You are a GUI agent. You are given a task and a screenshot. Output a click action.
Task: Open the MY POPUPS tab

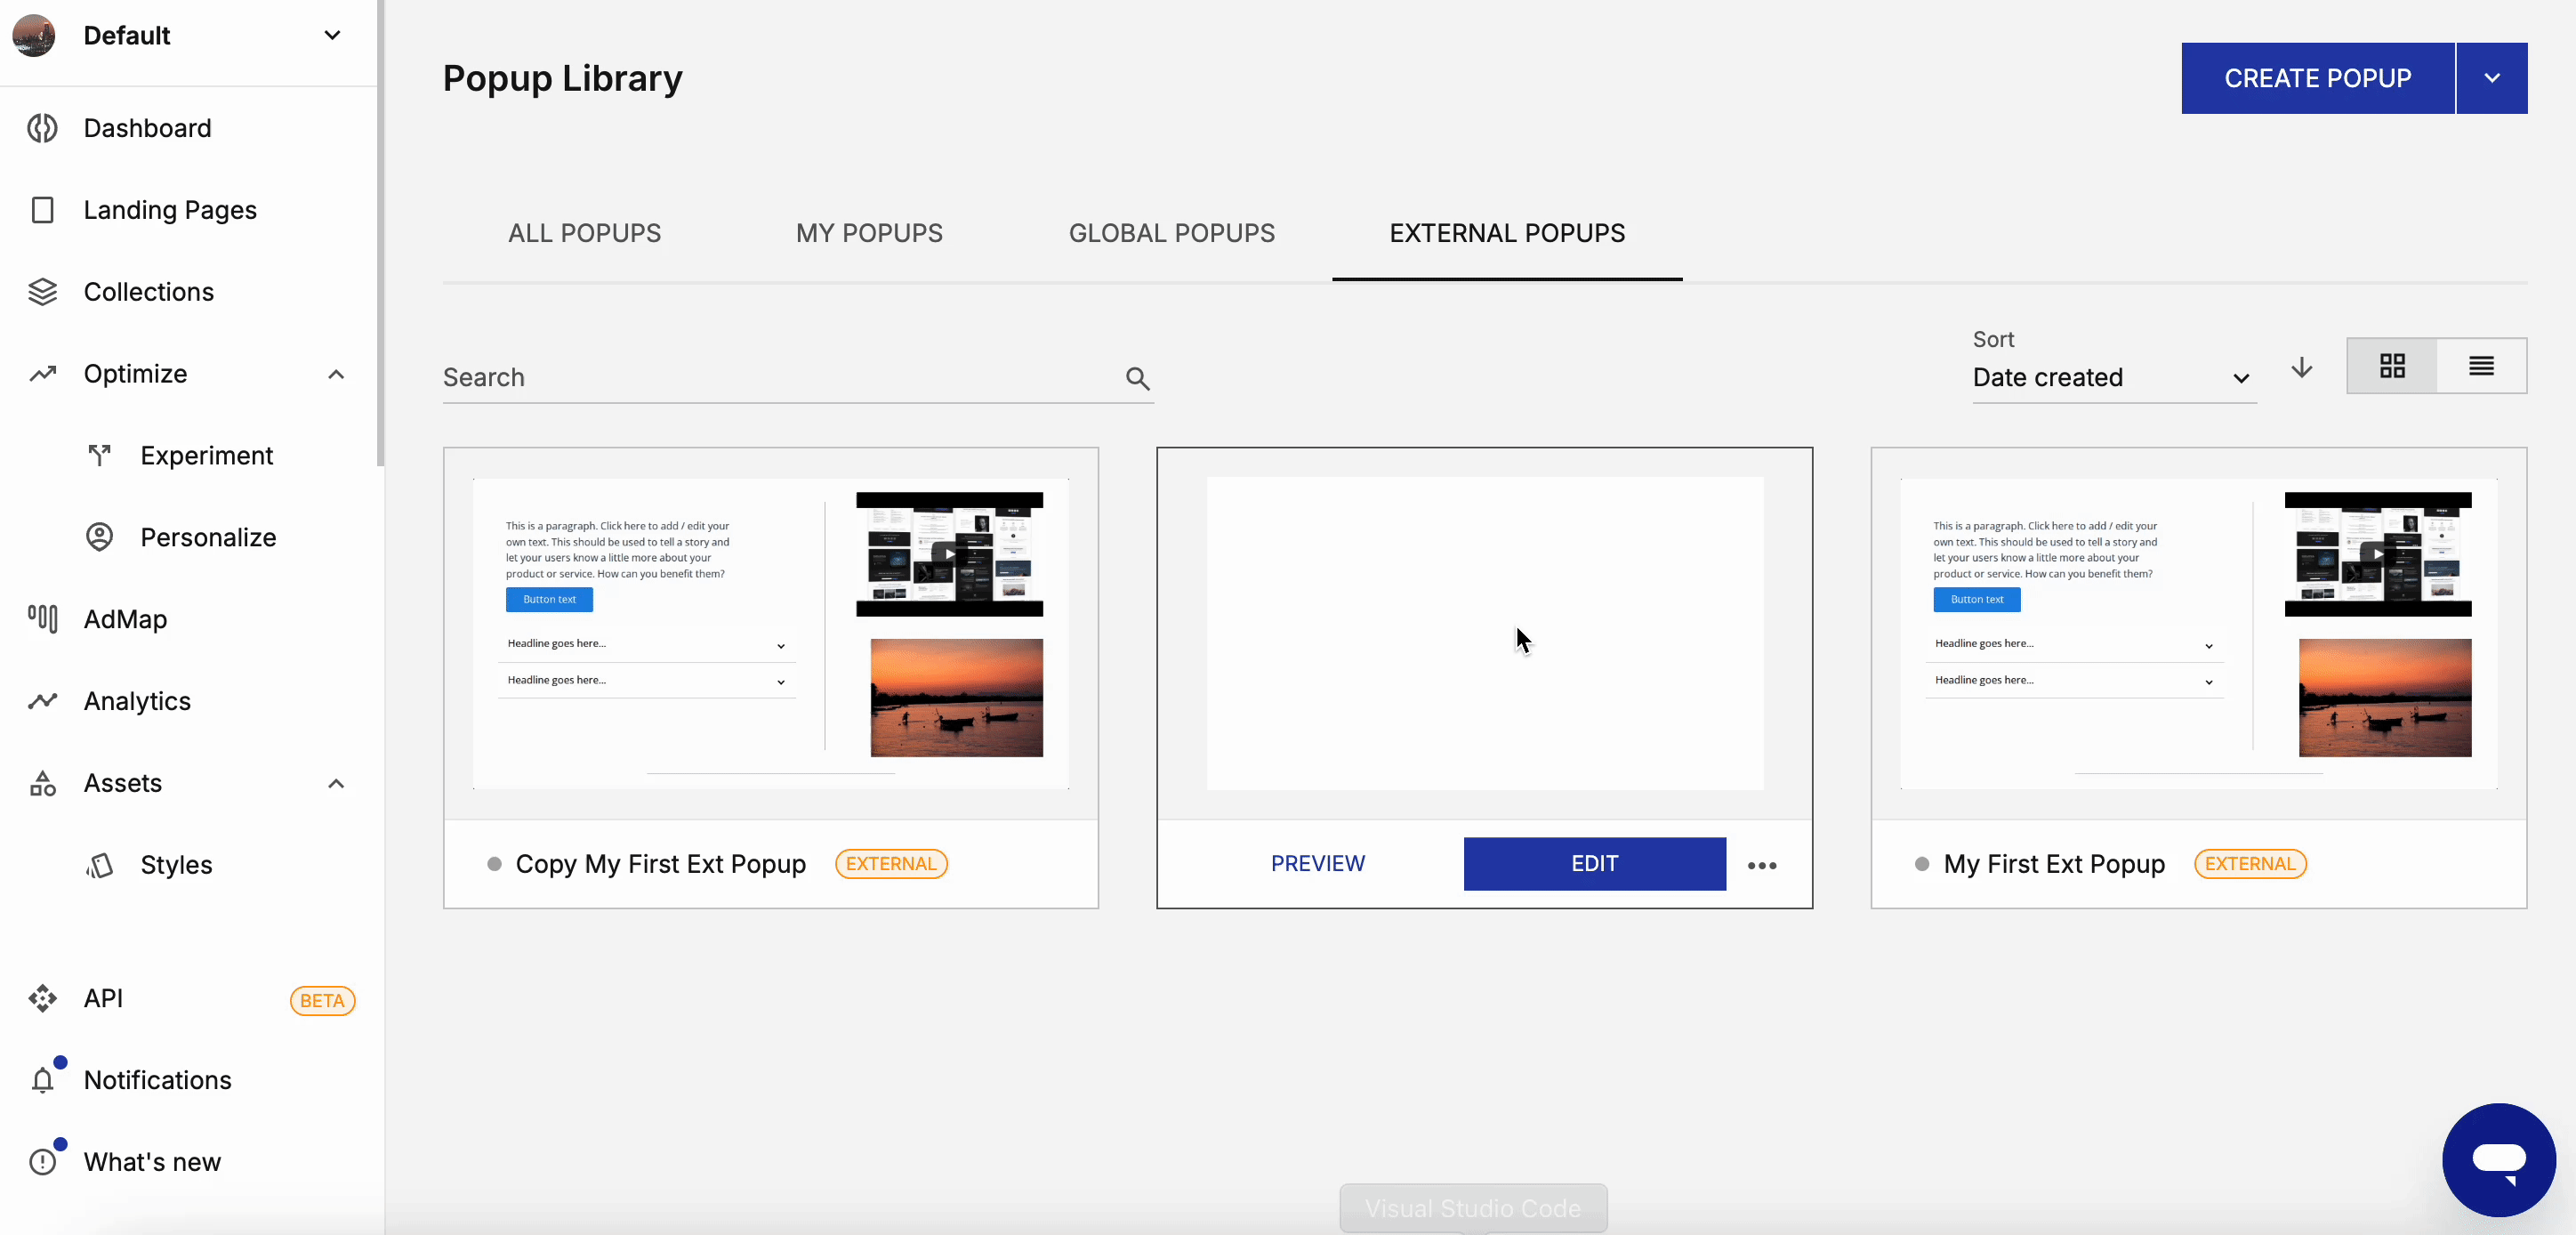pos(869,233)
